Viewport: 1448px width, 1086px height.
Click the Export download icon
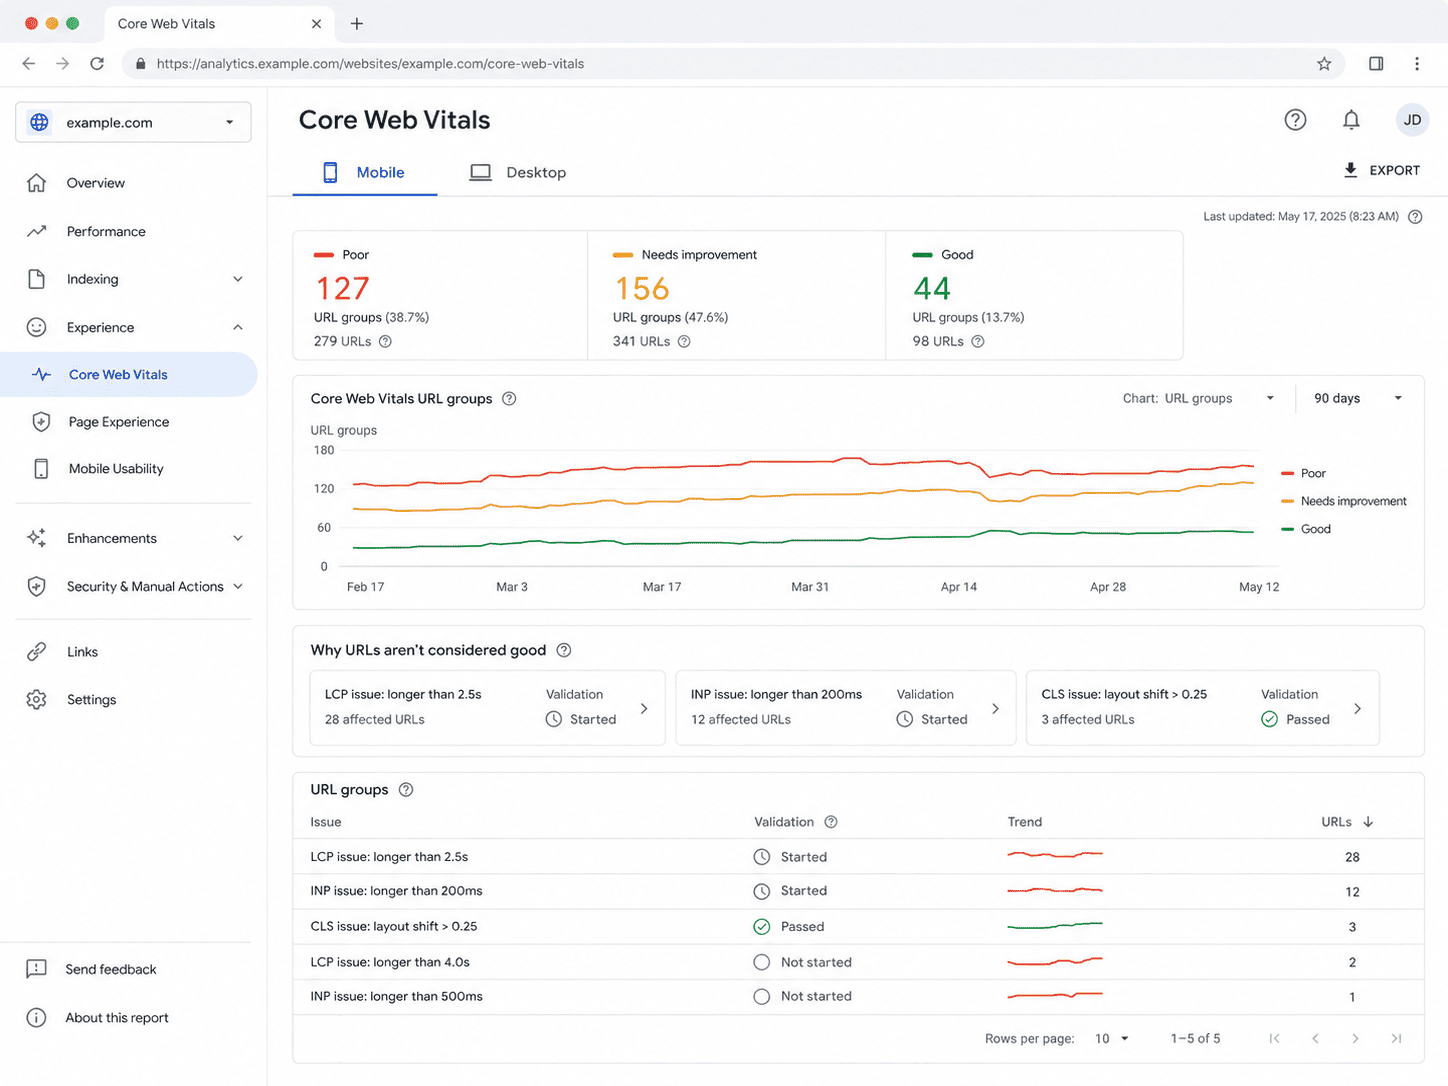[x=1350, y=170]
